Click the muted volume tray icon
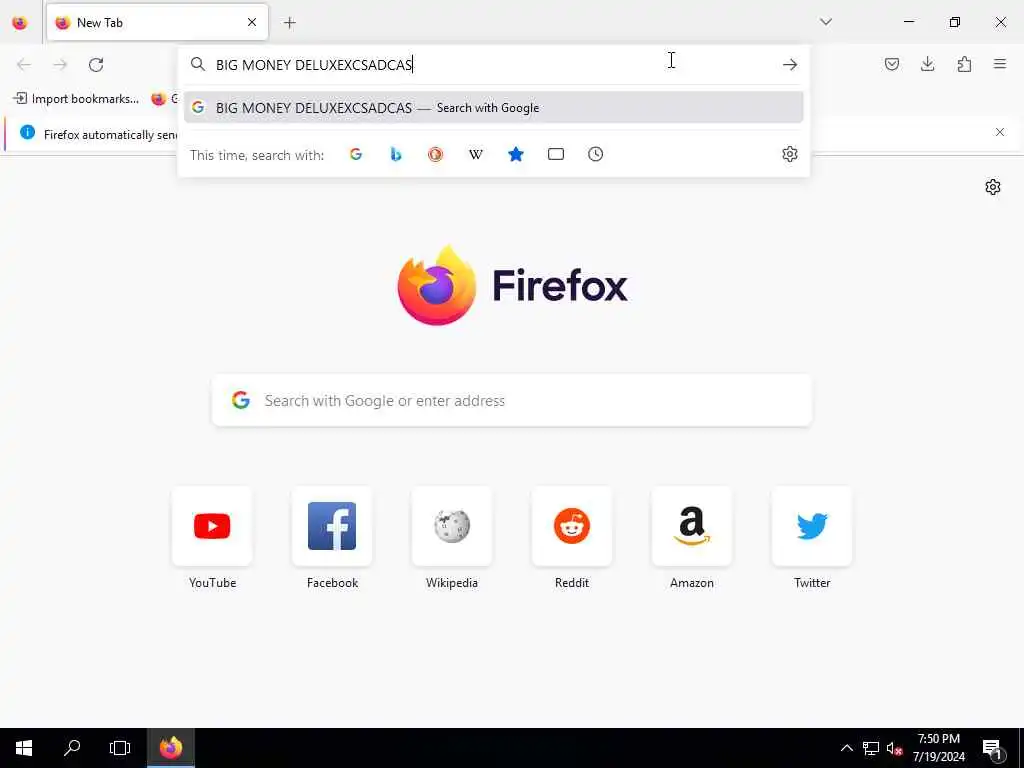 (x=894, y=748)
